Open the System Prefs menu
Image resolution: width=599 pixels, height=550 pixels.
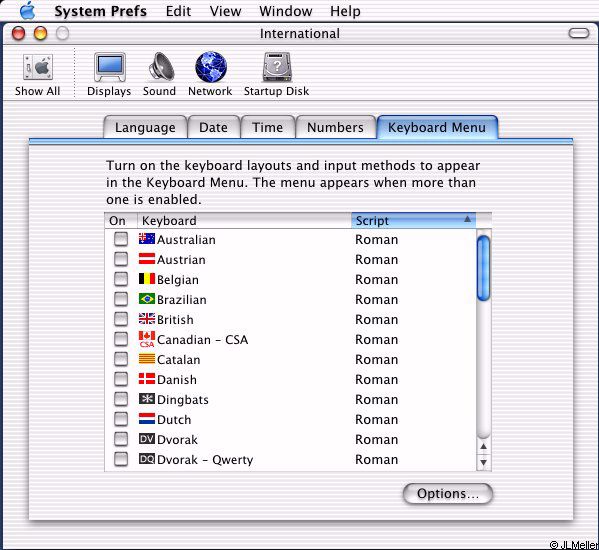(x=100, y=11)
